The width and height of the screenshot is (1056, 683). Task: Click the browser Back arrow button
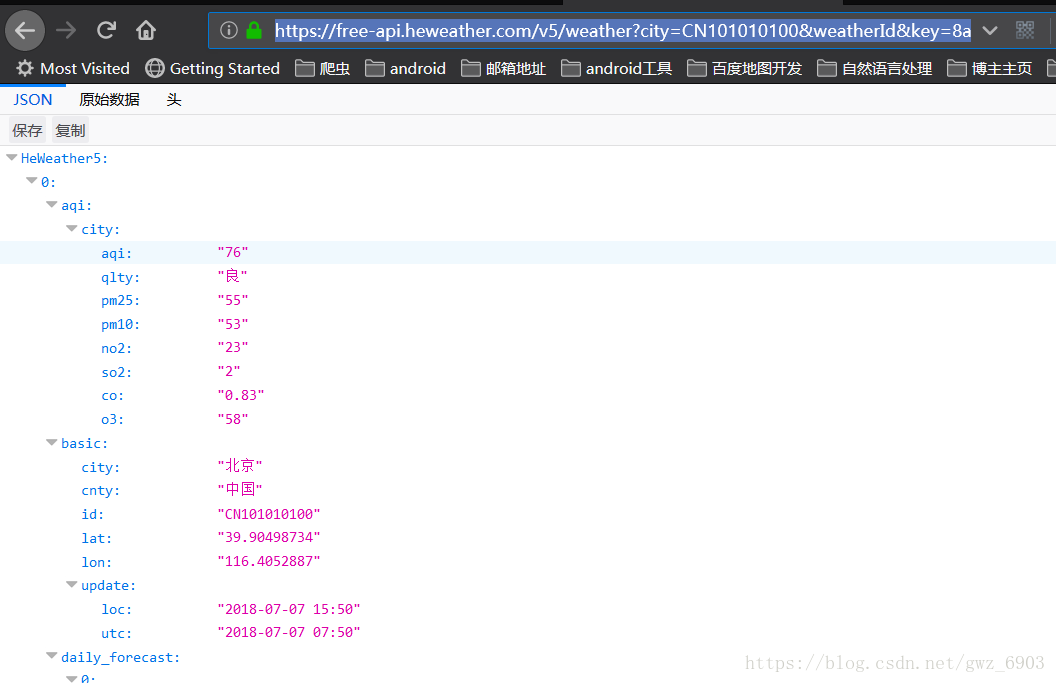pyautogui.click(x=25, y=30)
